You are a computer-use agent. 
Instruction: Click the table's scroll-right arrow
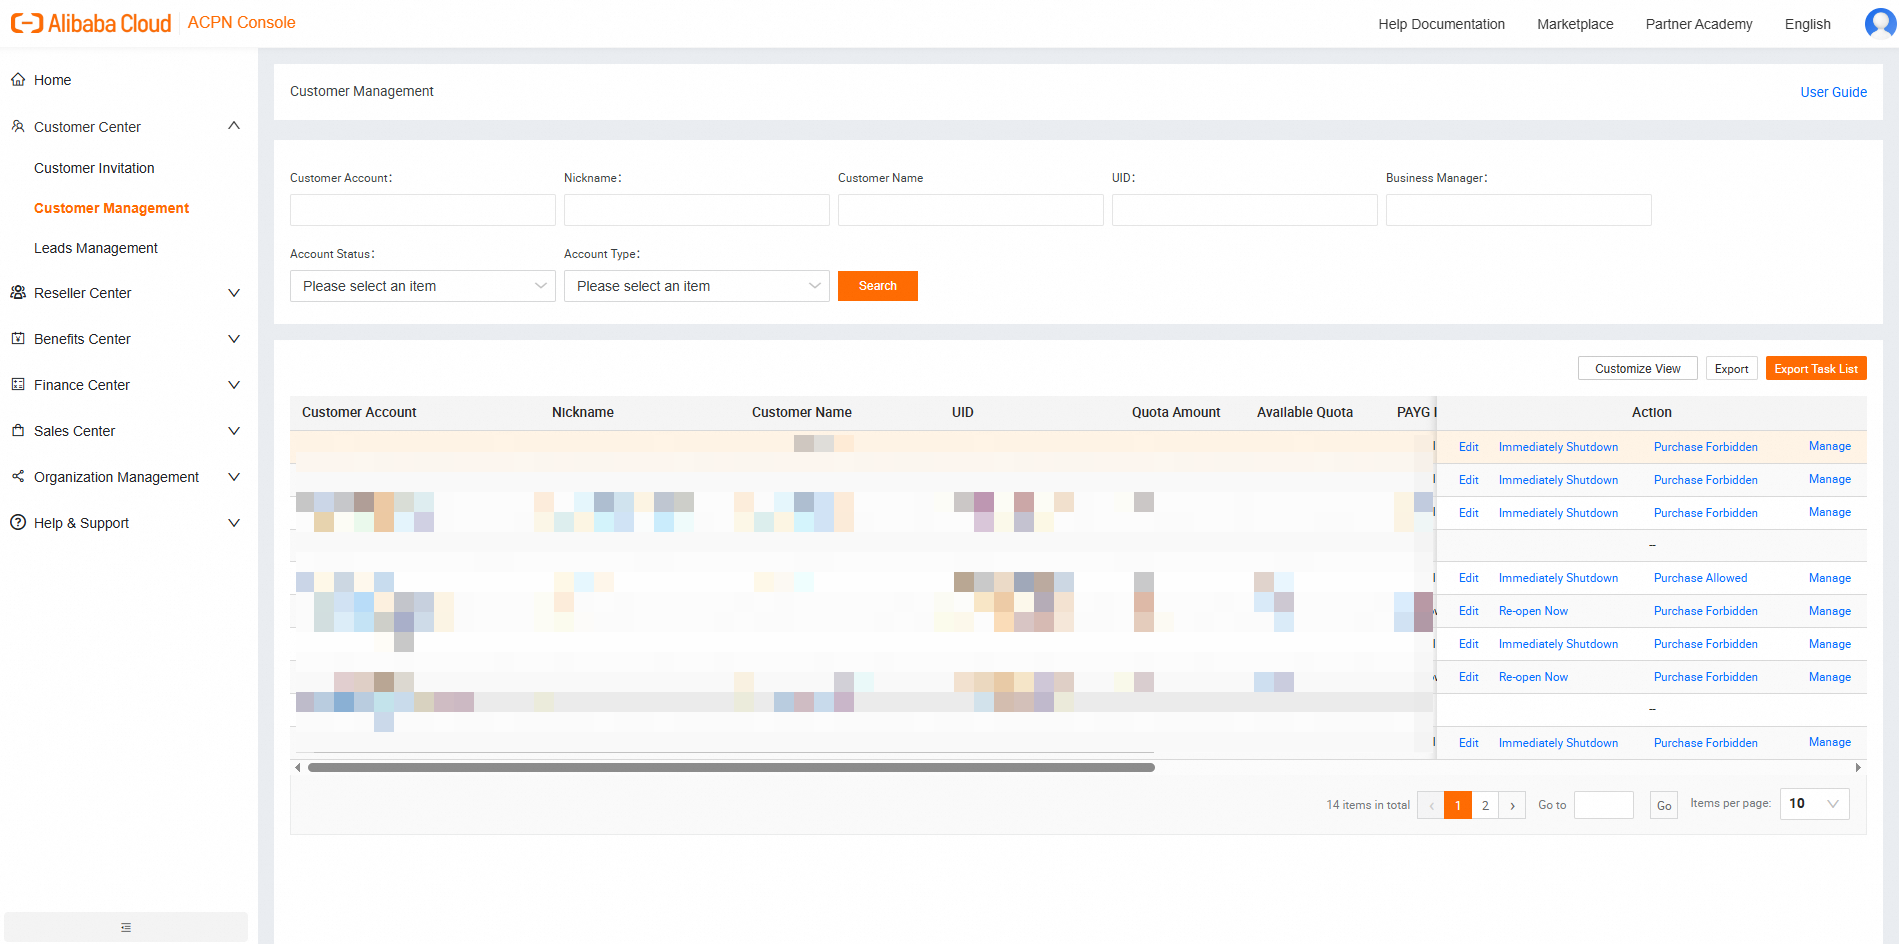[1858, 768]
